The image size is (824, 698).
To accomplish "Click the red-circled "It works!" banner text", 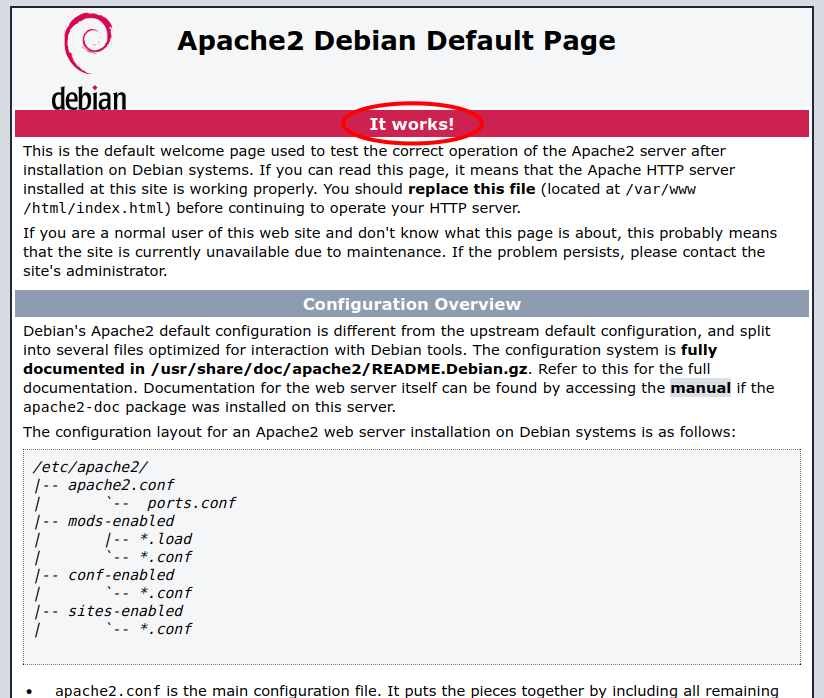I will [x=412, y=124].
